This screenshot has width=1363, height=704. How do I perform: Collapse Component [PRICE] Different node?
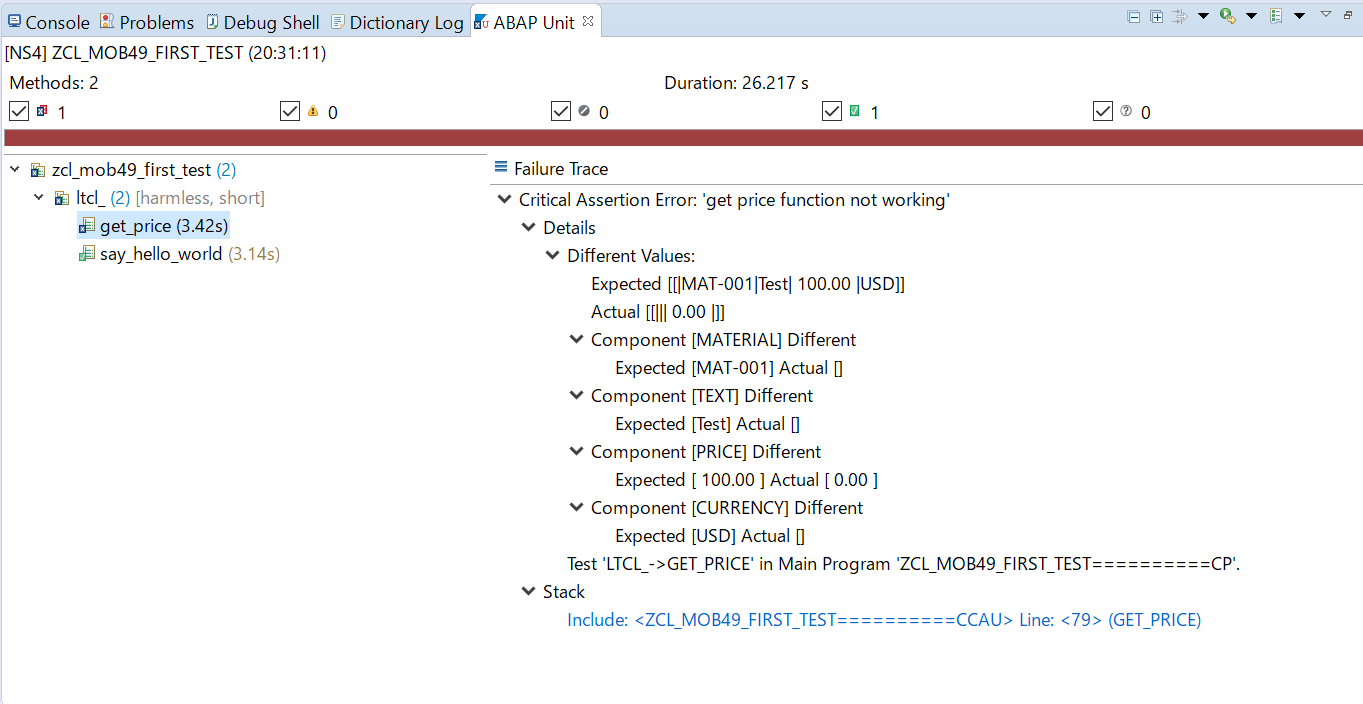576,452
